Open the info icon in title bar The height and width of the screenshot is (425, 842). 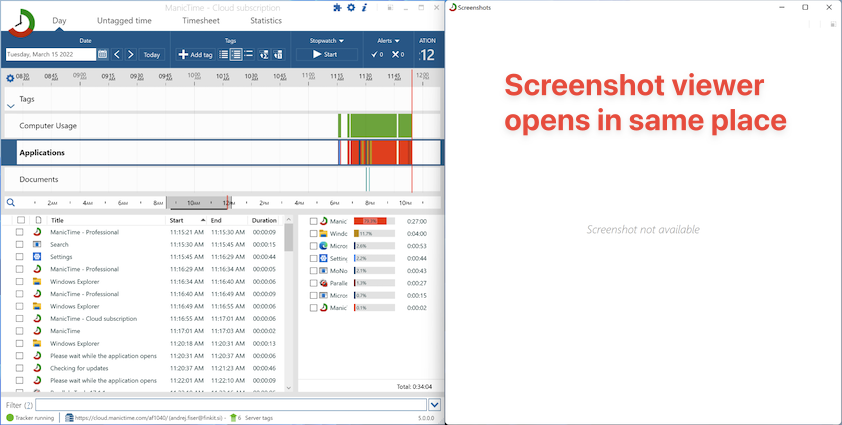(x=364, y=8)
